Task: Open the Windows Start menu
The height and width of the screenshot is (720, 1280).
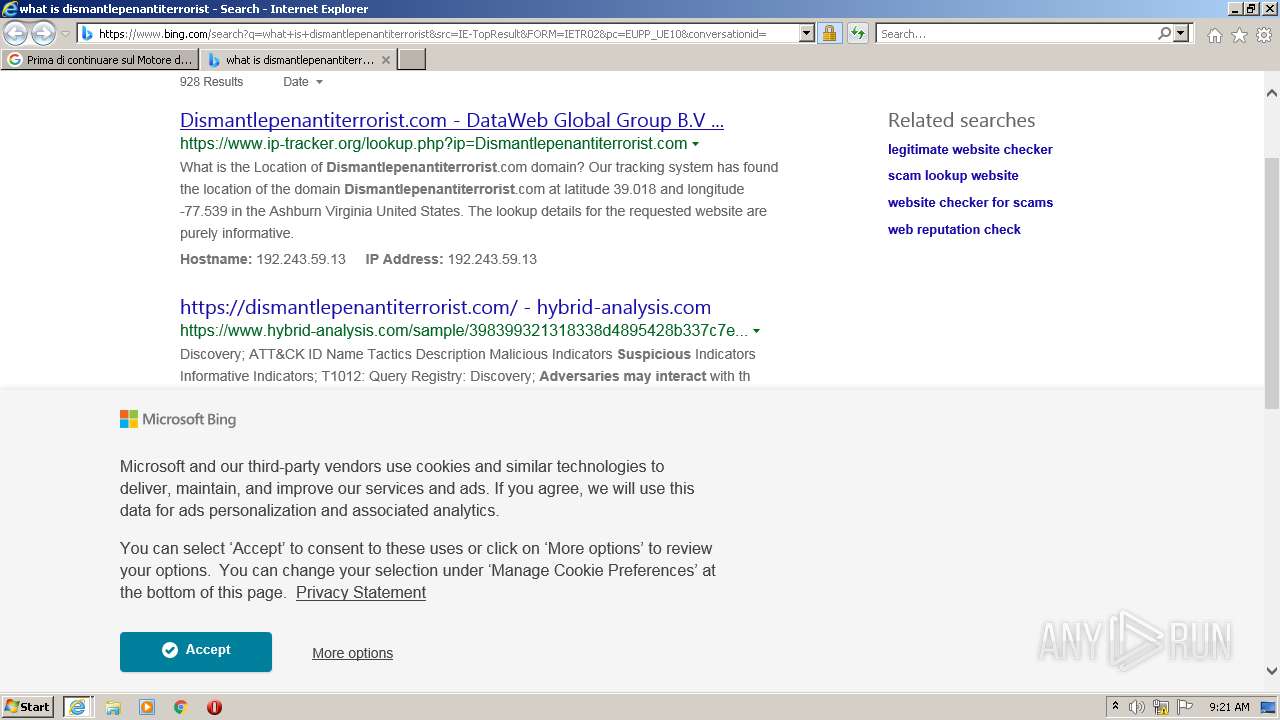Action: [x=28, y=706]
